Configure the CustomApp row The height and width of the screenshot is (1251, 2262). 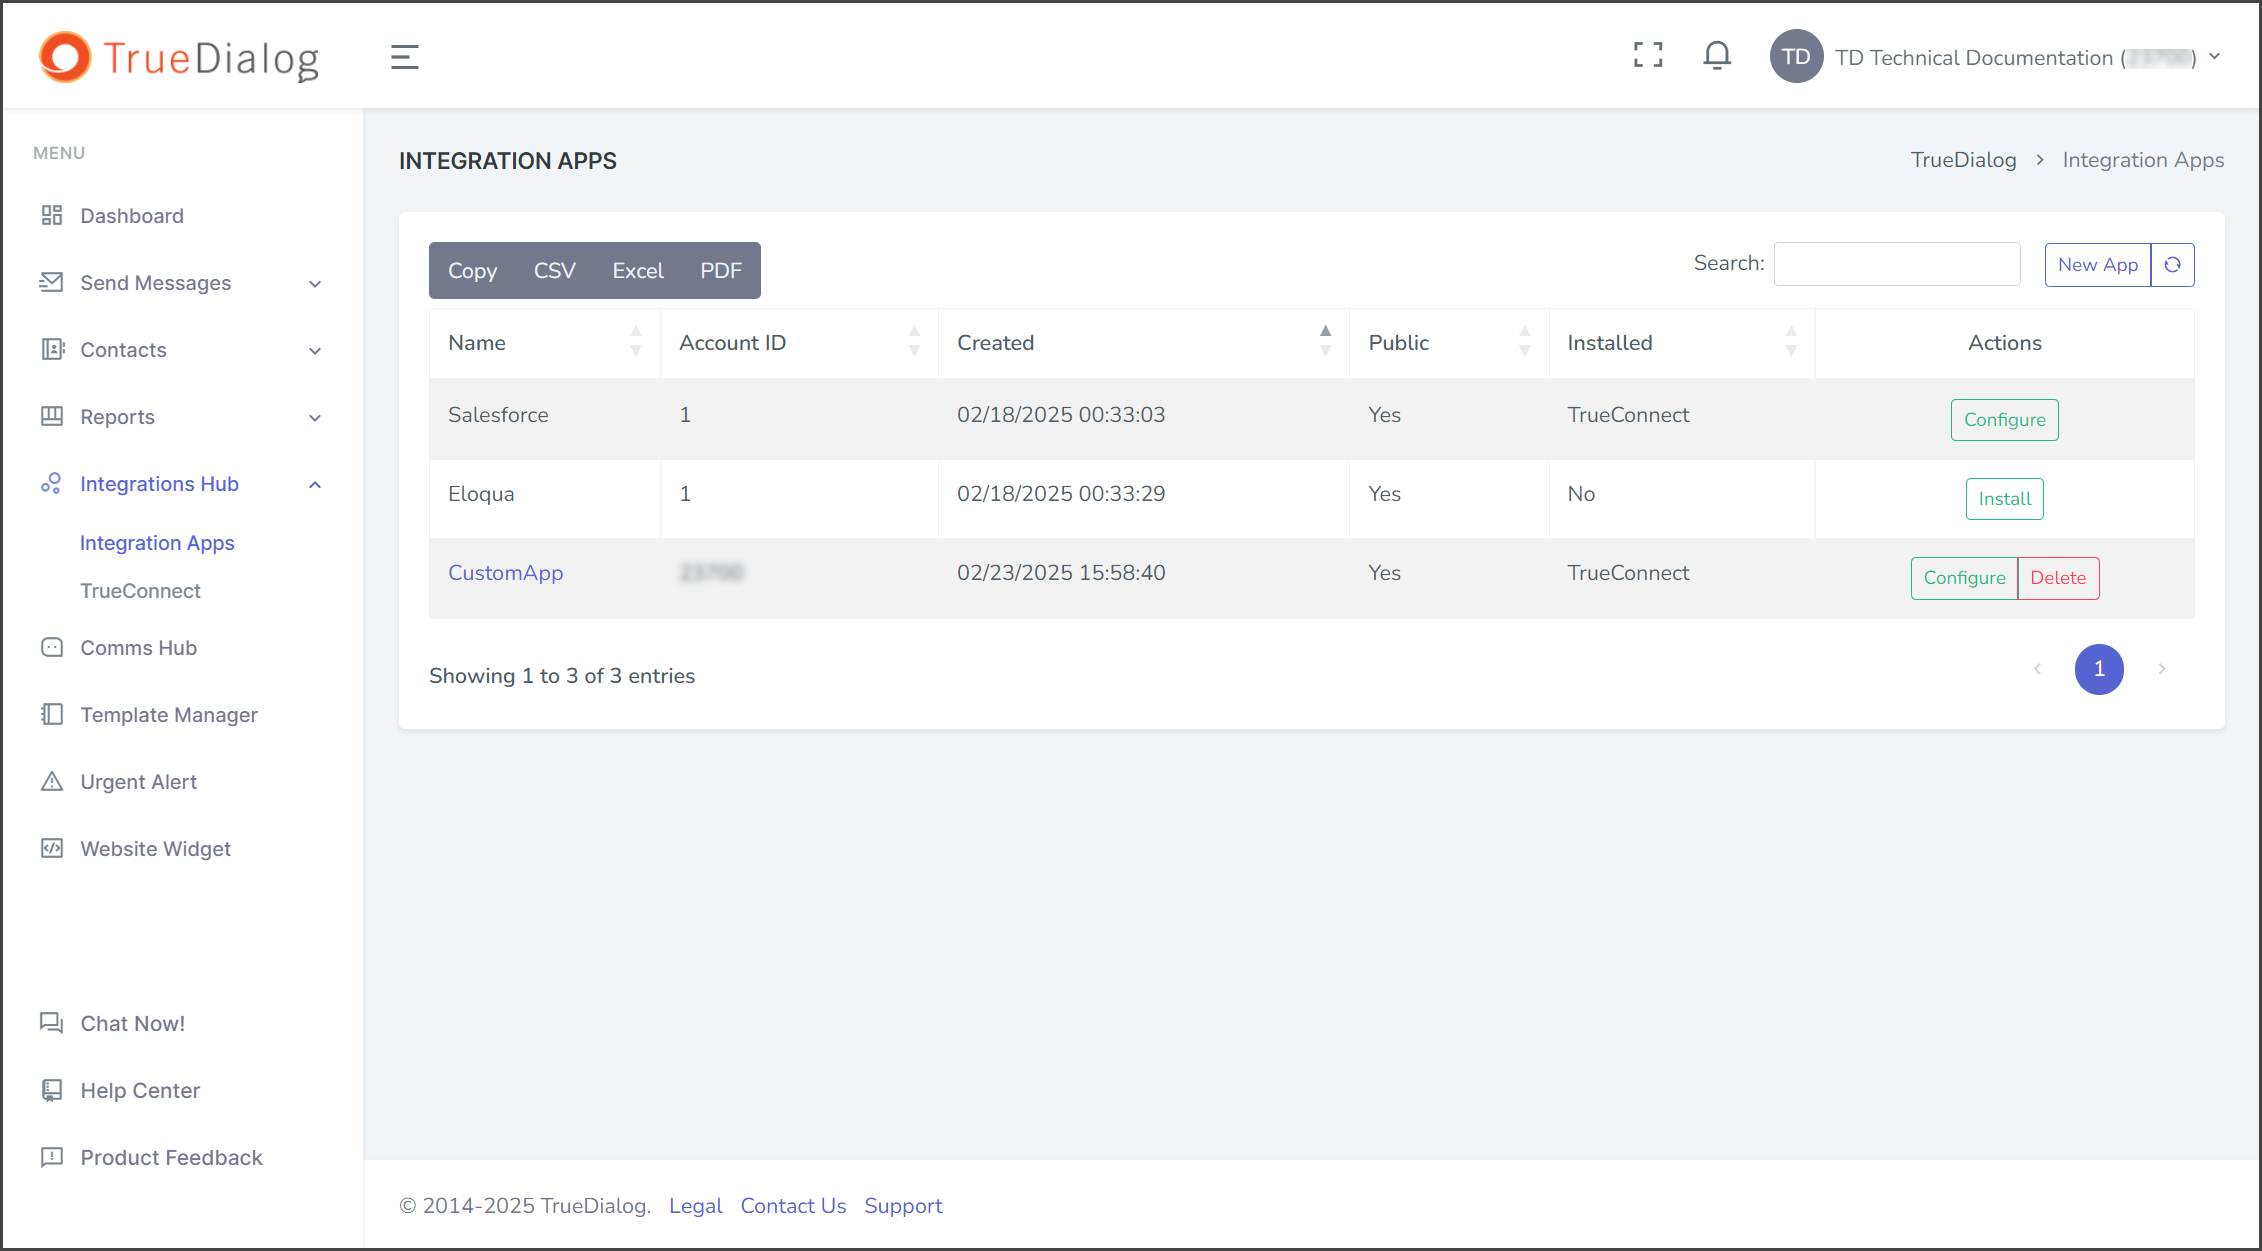coord(1964,578)
